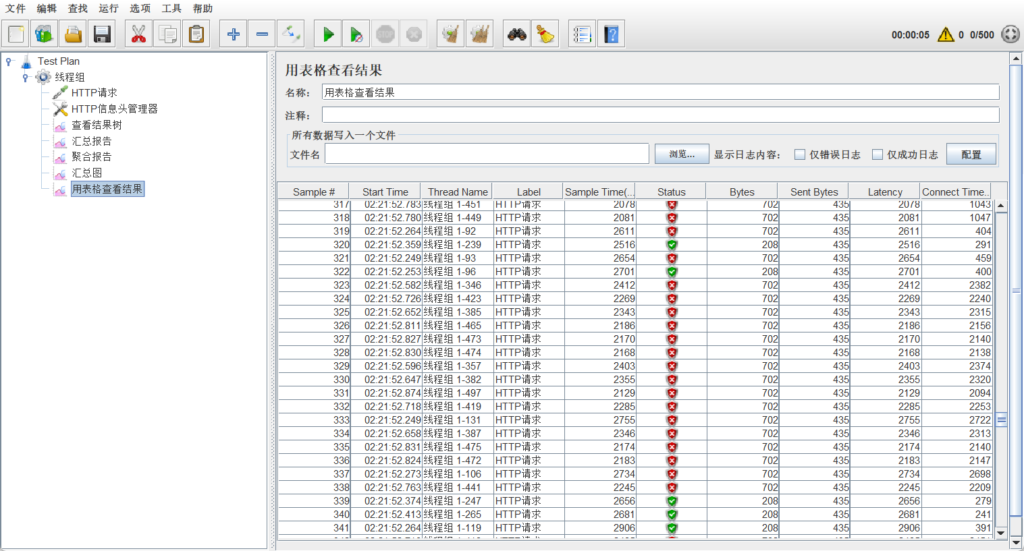1024x551 pixels.
Task: Open the 编辑 menu
Action: point(46,8)
